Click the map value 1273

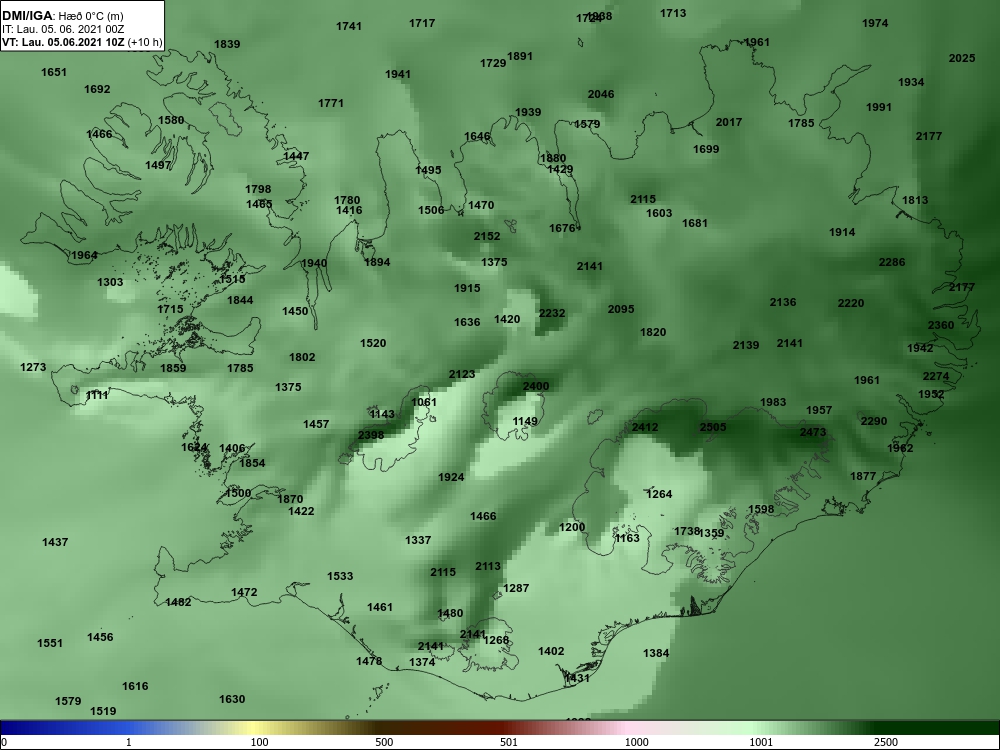[33, 367]
